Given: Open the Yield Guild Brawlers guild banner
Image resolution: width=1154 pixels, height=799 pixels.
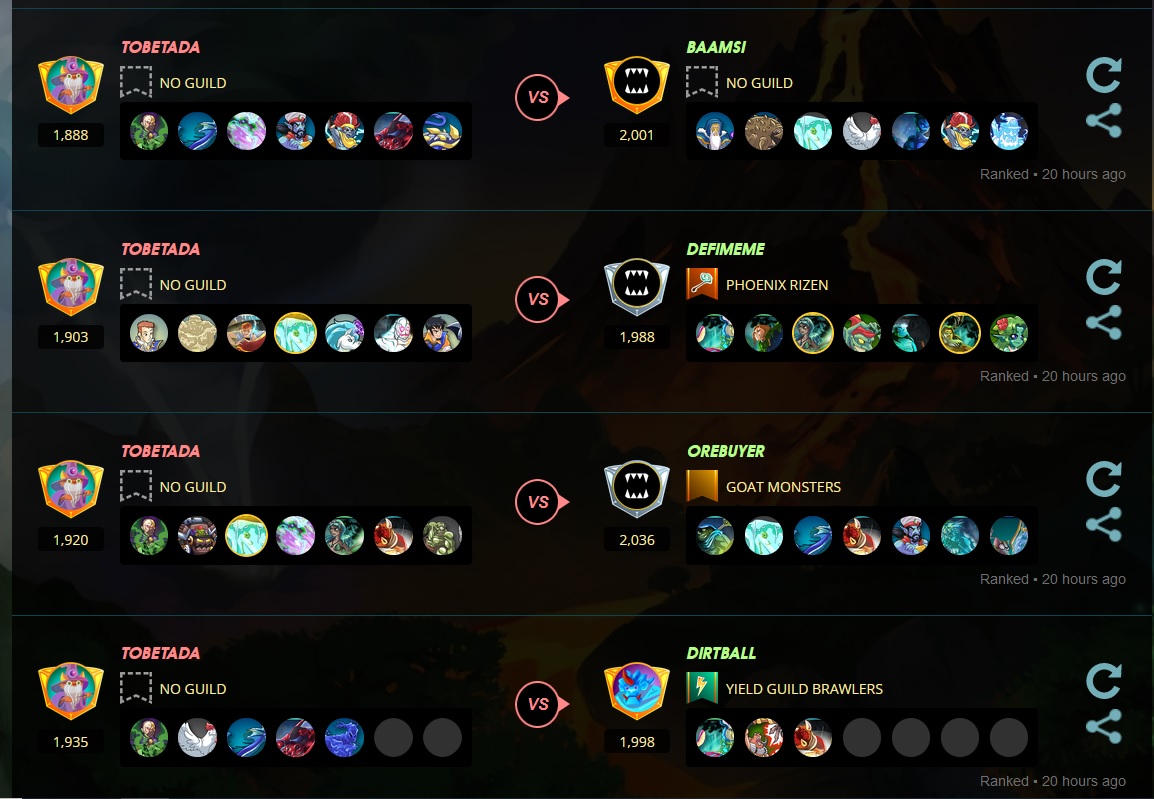Looking at the screenshot, I should [x=701, y=689].
